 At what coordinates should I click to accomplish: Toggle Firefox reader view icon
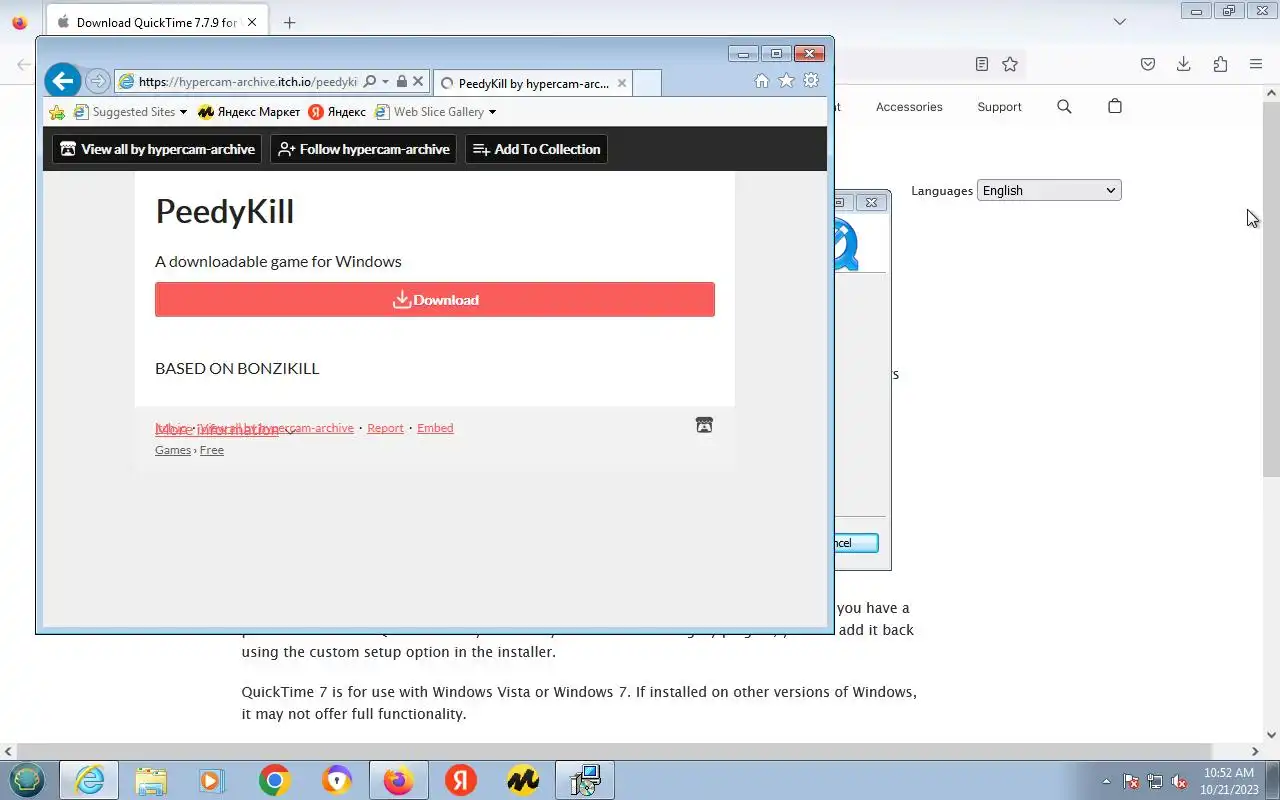click(x=982, y=64)
